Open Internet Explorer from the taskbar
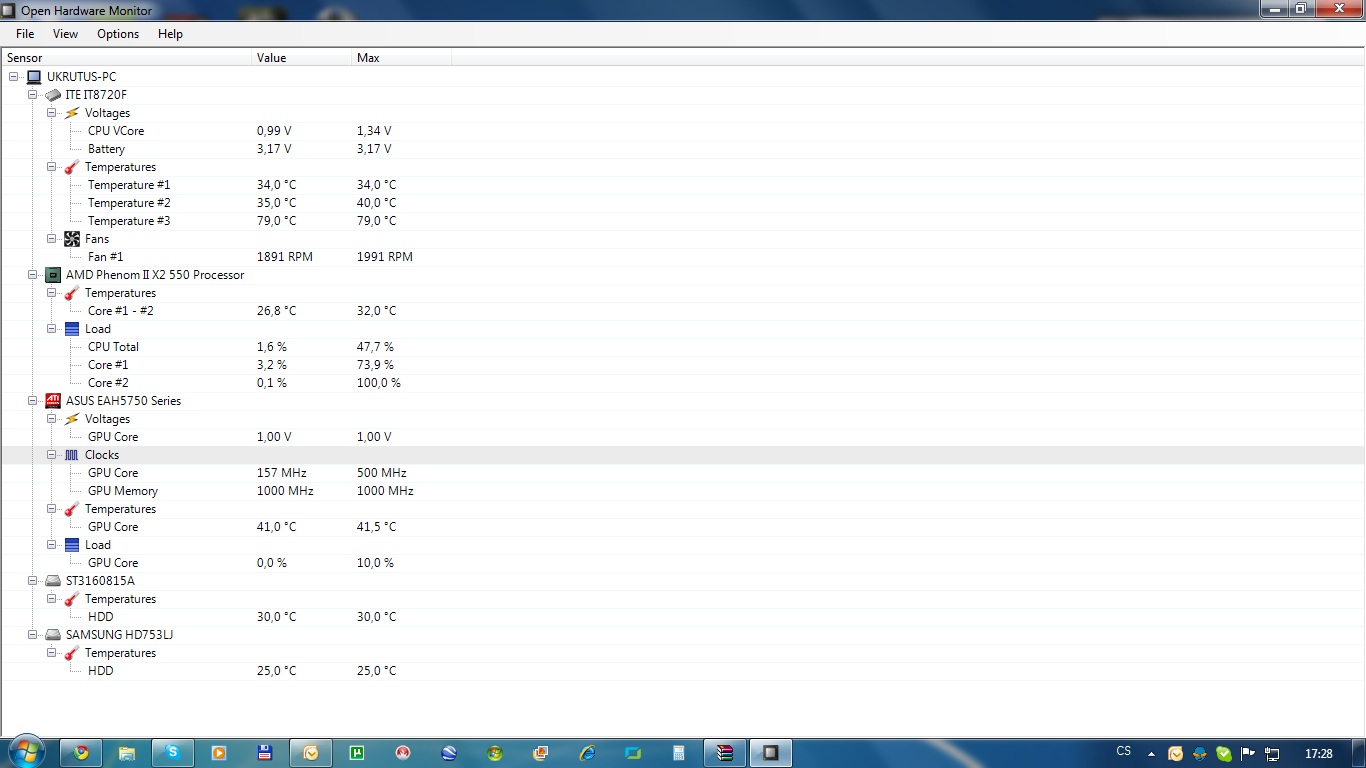This screenshot has height=768, width=1366. tap(587, 753)
